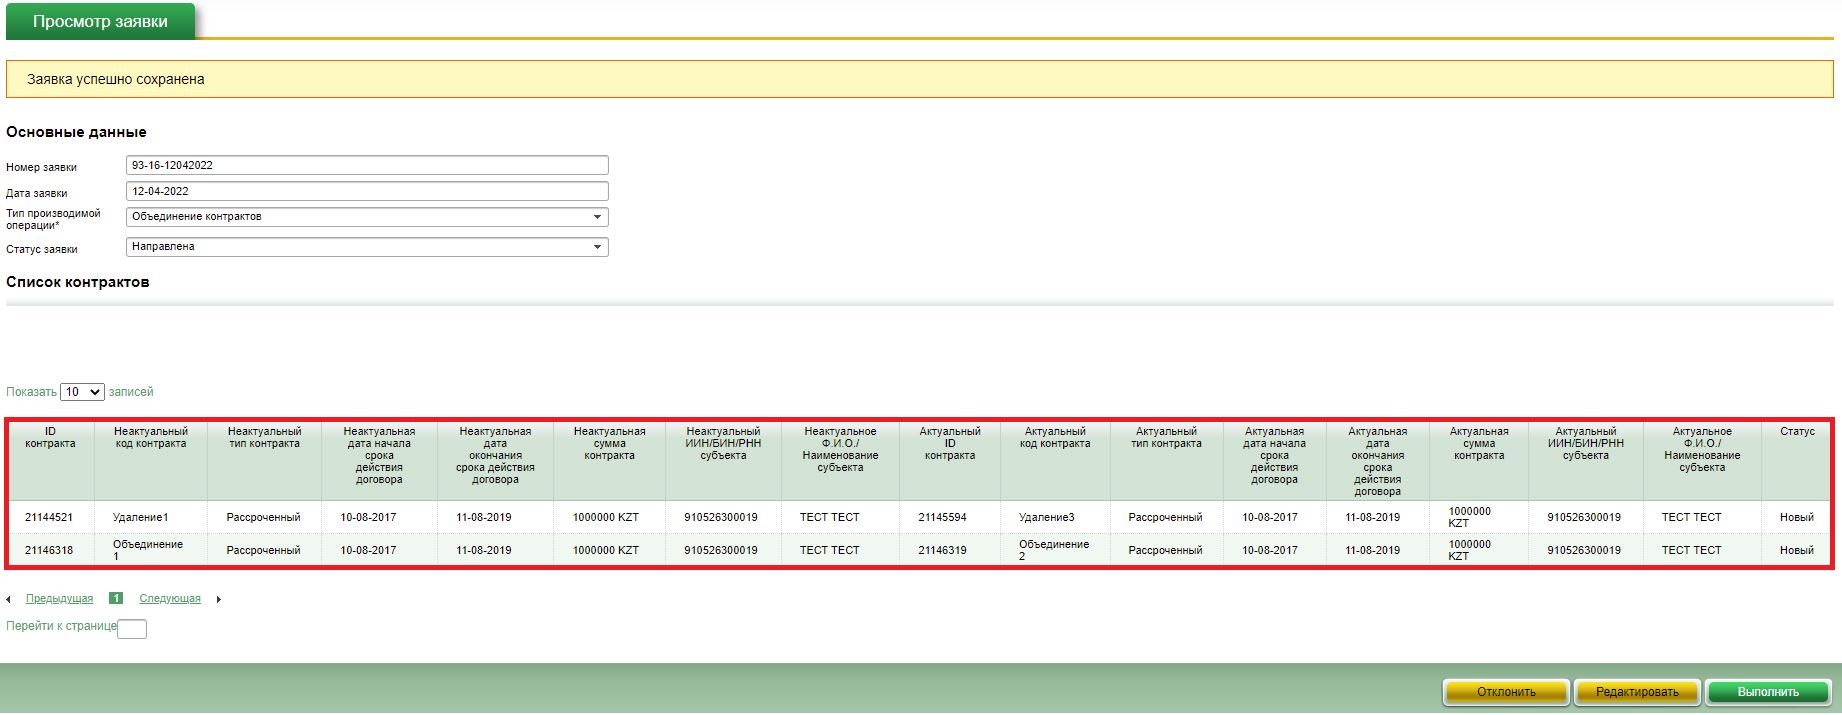Expand the 'Статус заявки' dropdown
This screenshot has width=1842, height=715.
click(x=367, y=247)
